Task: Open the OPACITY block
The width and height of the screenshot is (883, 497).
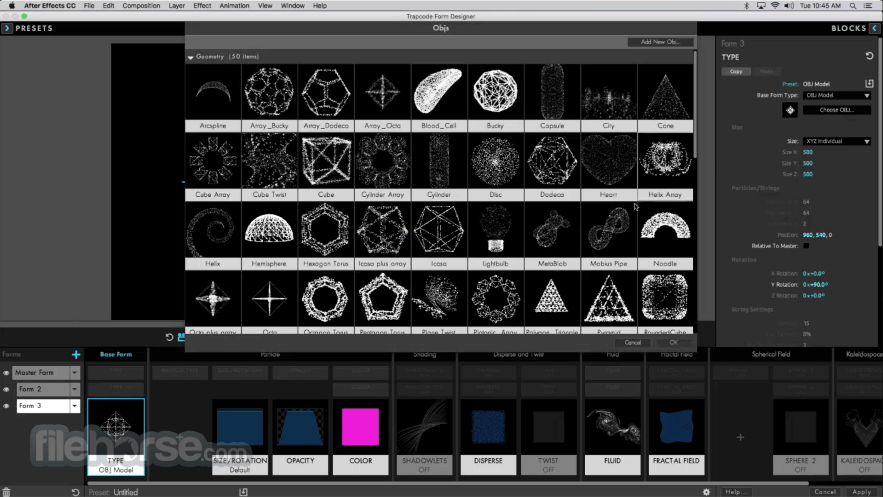Action: coord(300,437)
